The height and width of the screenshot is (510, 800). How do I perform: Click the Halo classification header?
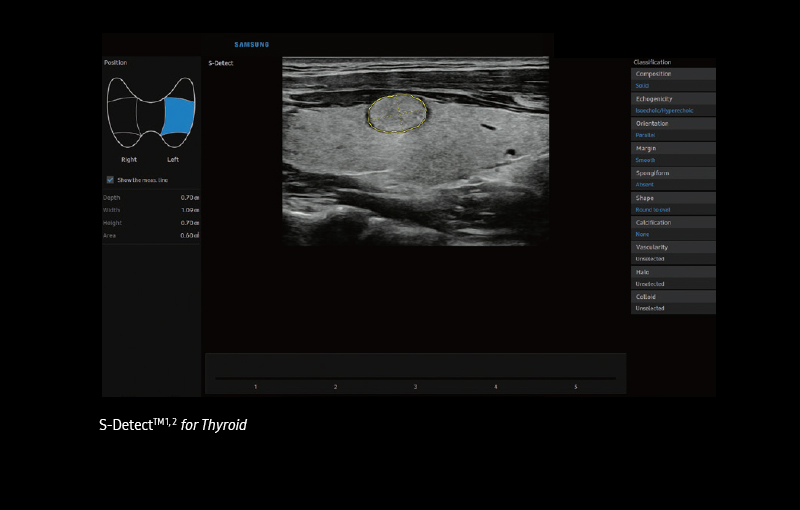tap(673, 272)
